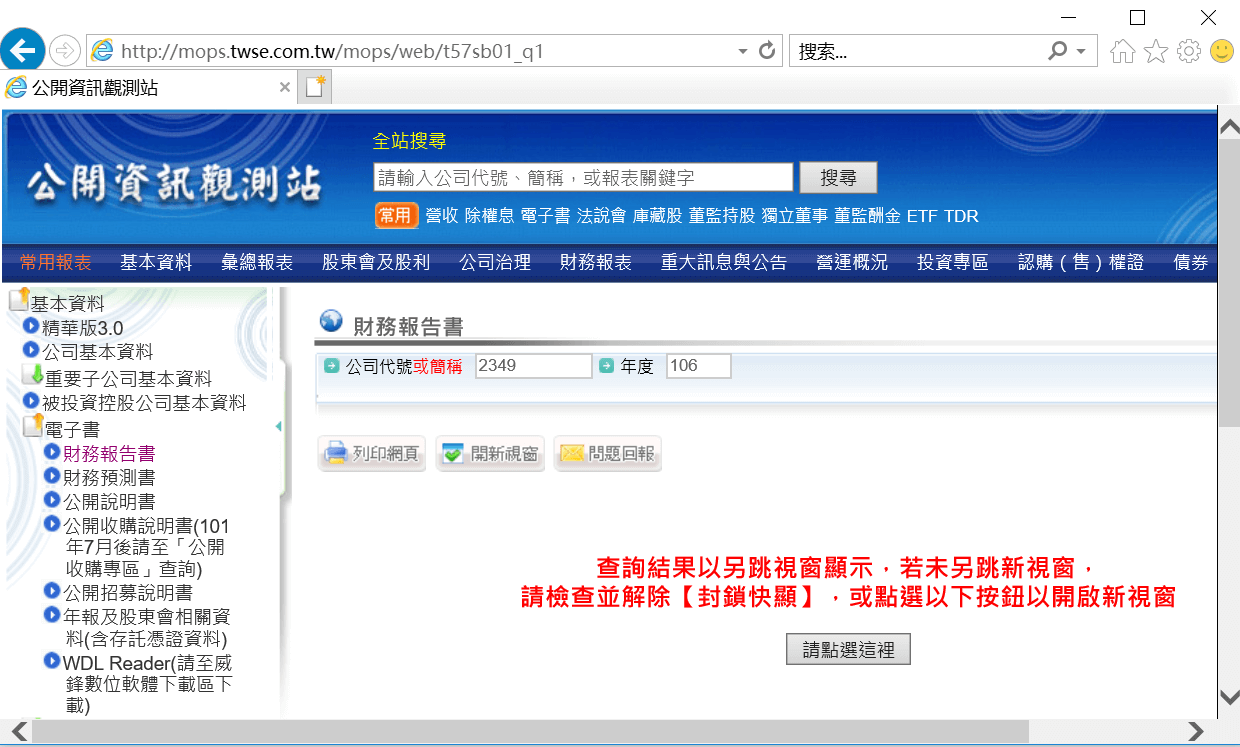Click the 庫藏股 quick link
1240x747 pixels.
point(657,216)
